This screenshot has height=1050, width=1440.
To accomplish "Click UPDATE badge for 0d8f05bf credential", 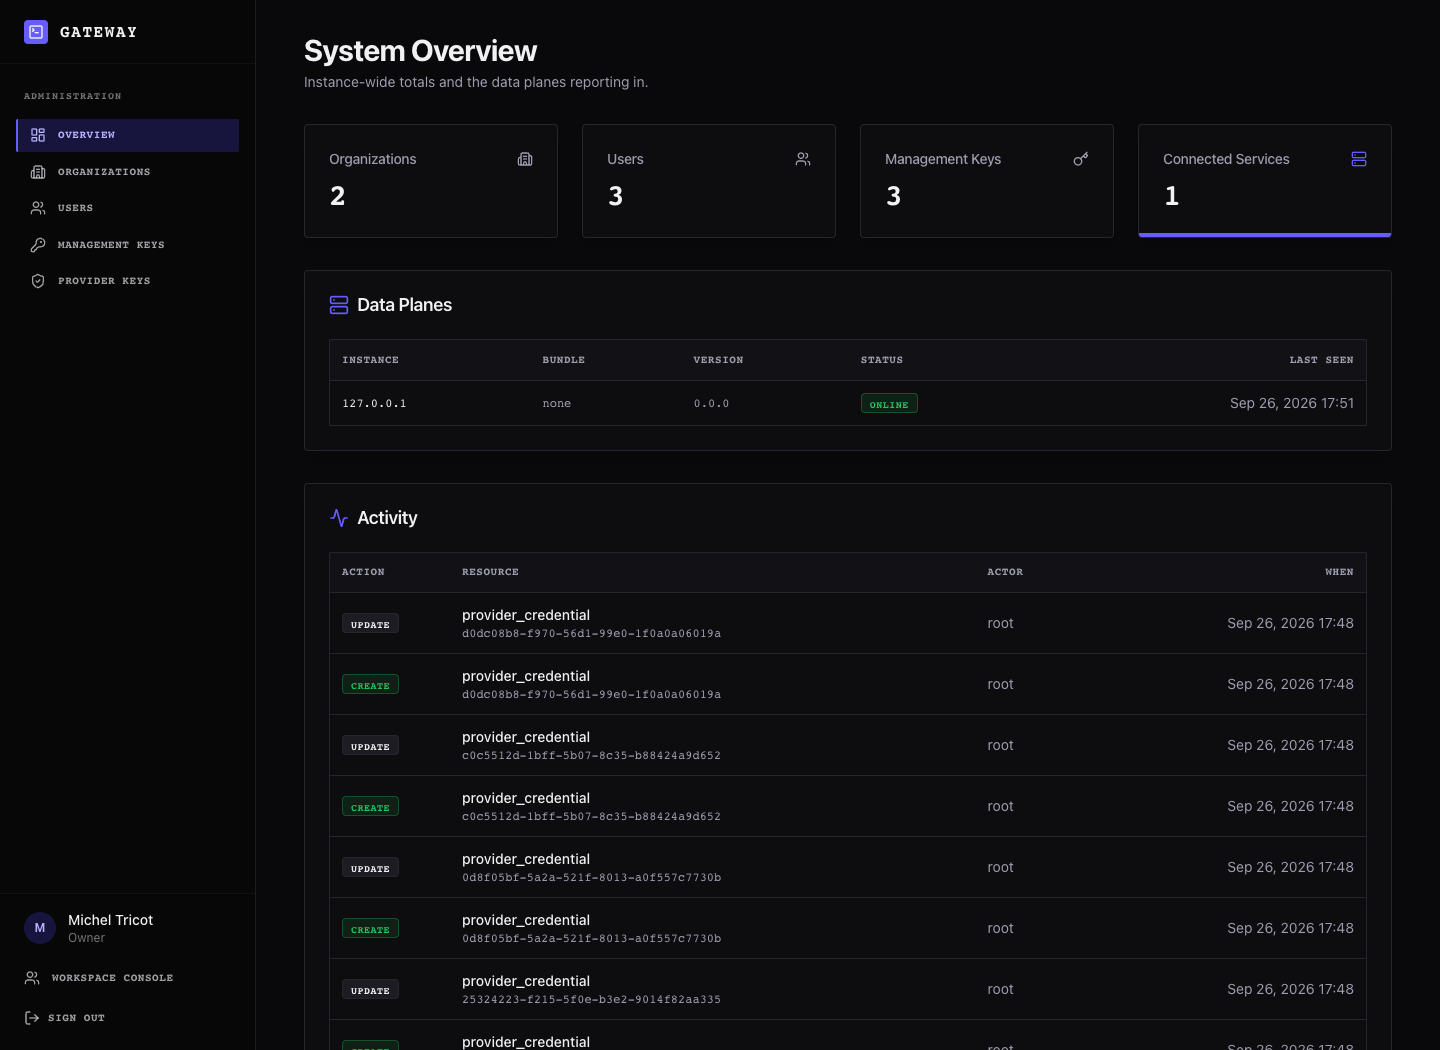I will 370,868.
